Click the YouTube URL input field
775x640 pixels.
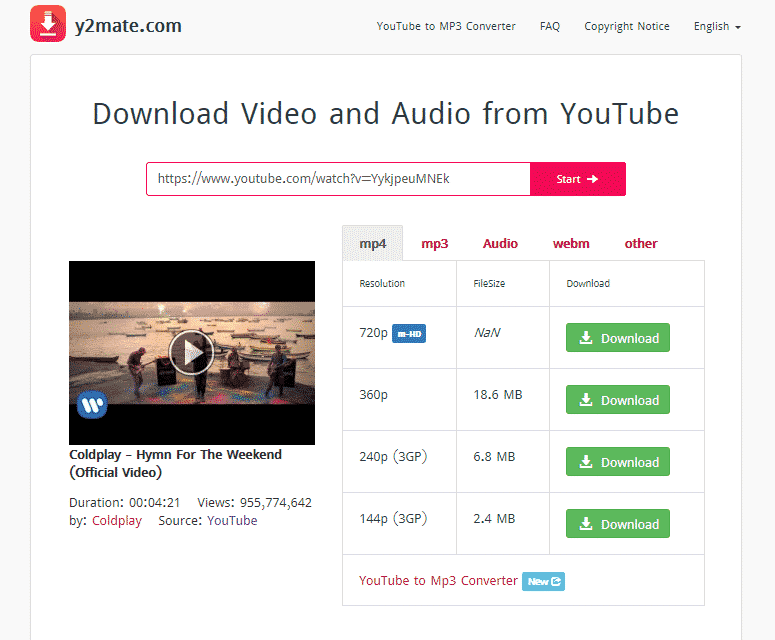click(x=338, y=179)
